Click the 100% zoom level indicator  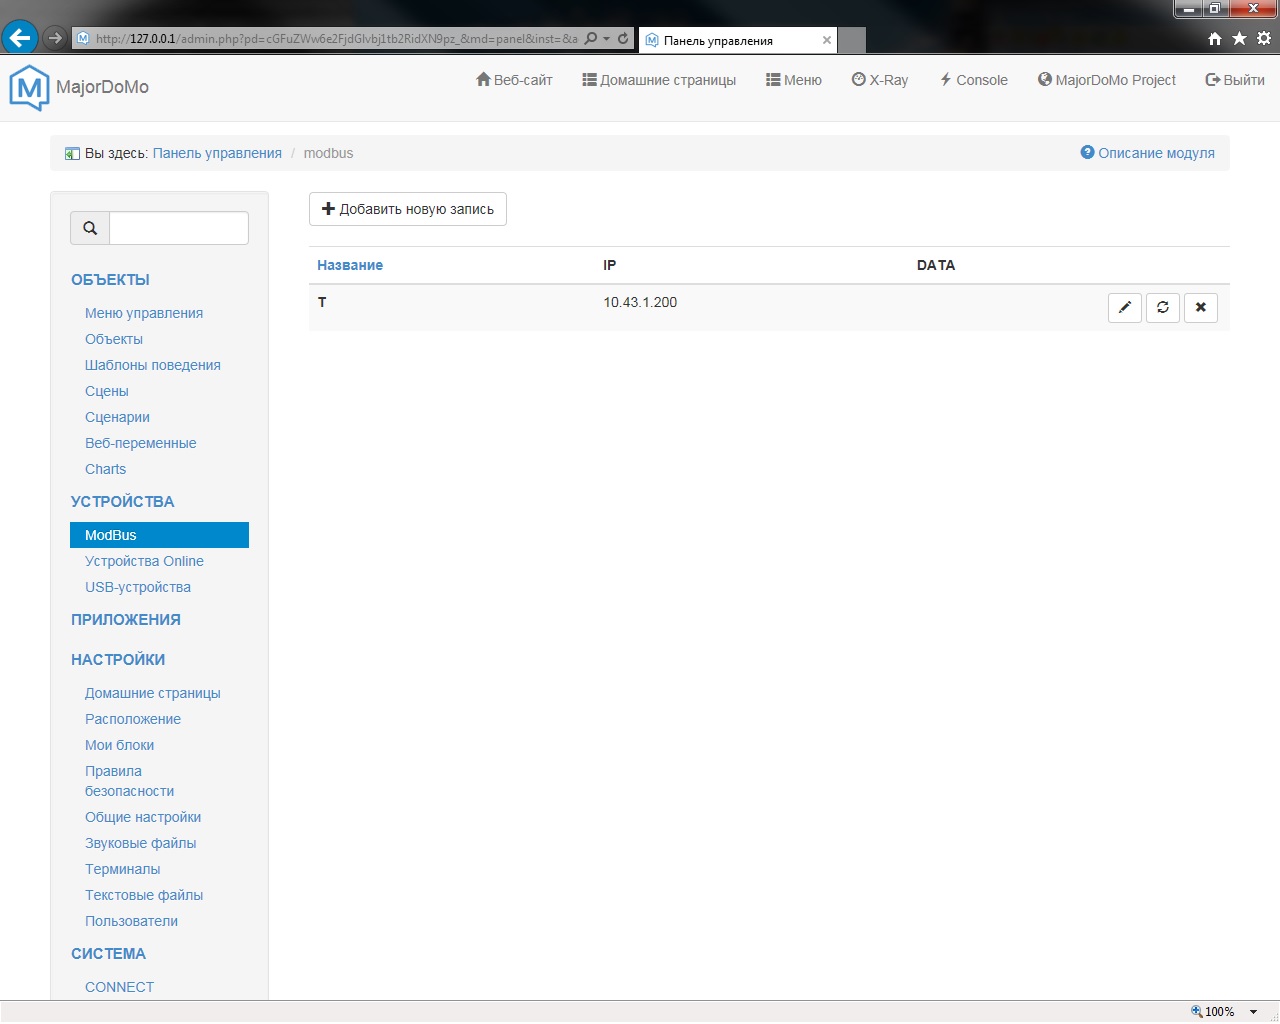[x=1212, y=1012]
